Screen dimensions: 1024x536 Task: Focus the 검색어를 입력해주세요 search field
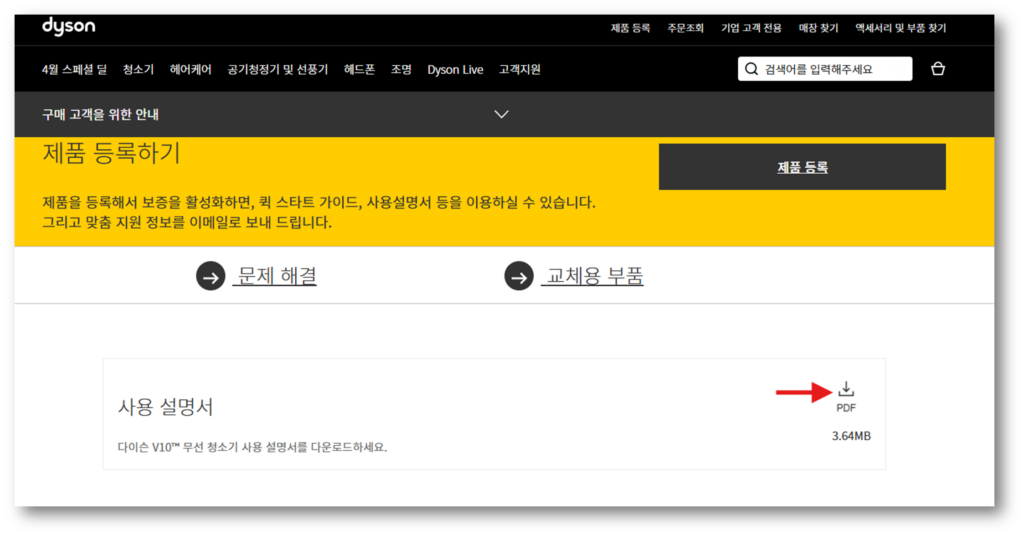click(825, 69)
